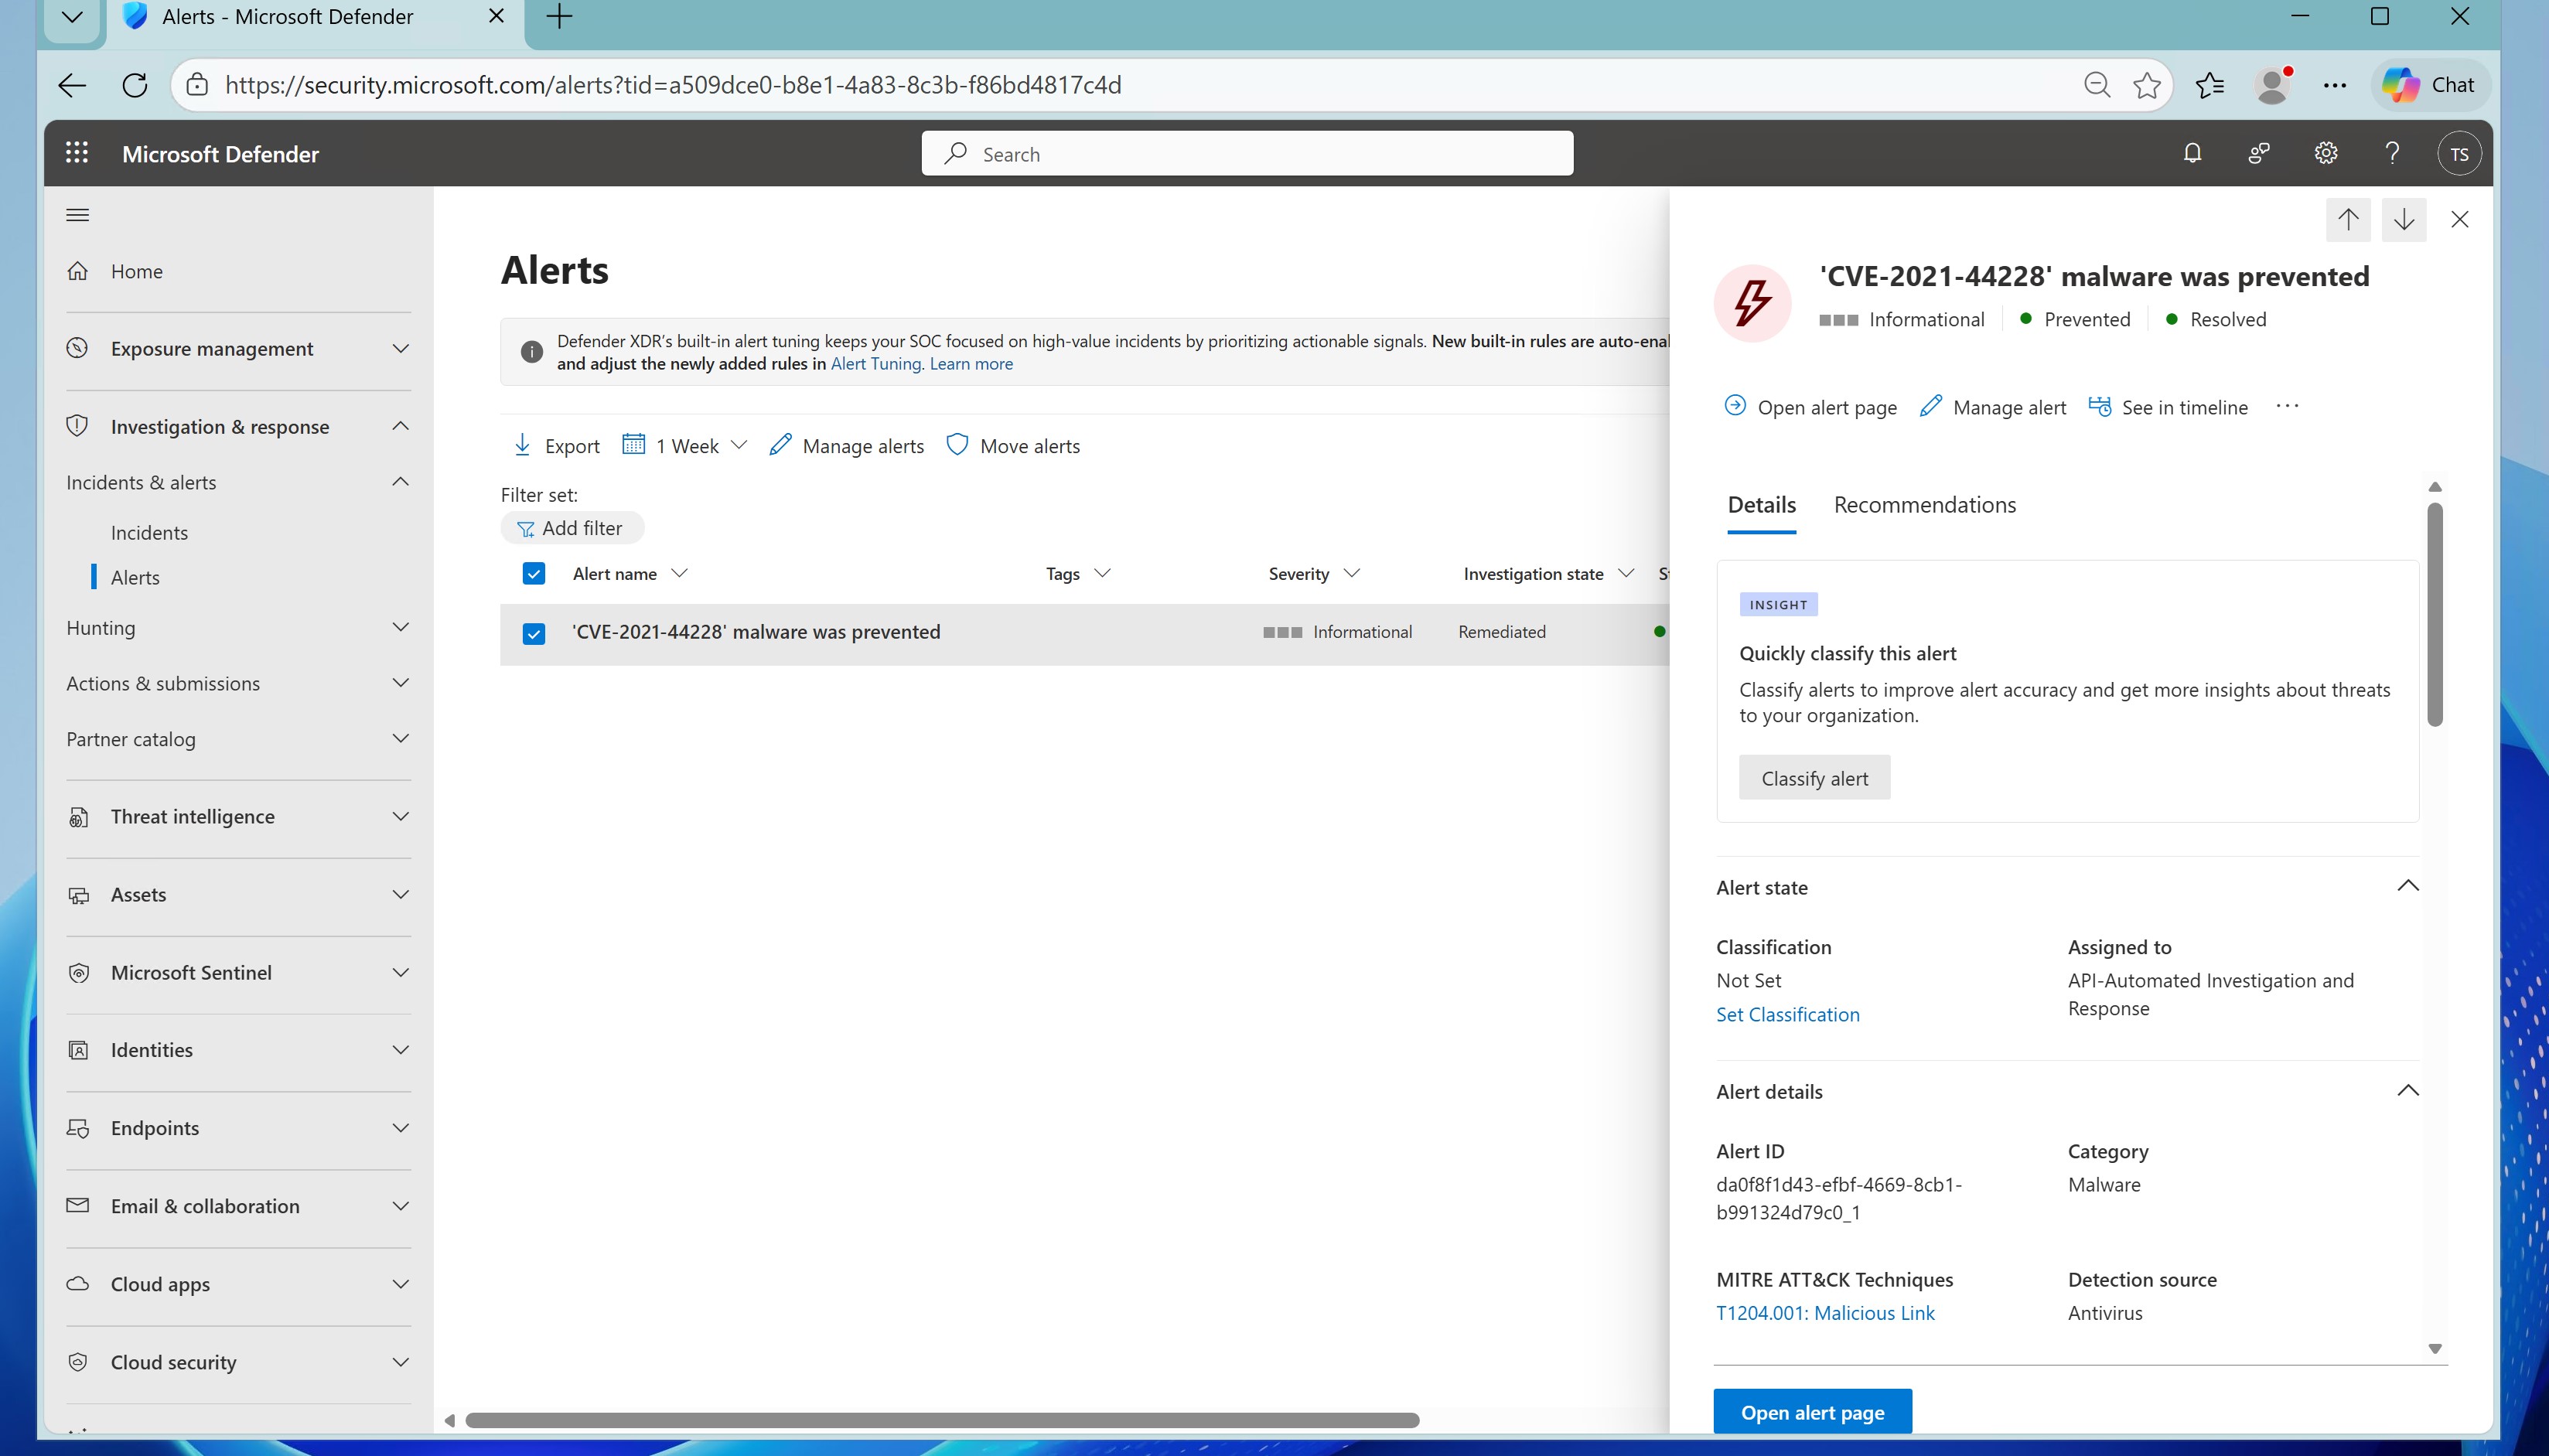The height and width of the screenshot is (1456, 2549).
Task: Collapse the navigation hamburger menu
Action: tap(77, 215)
